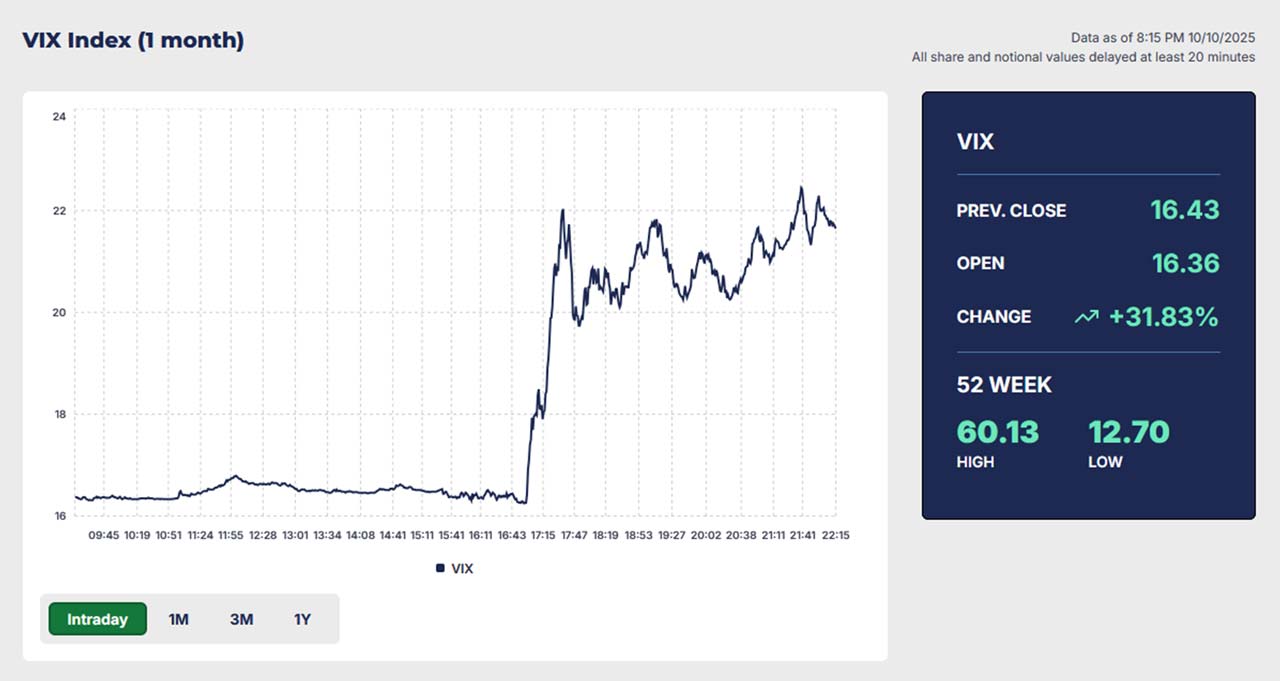Click the 09:45 time axis label
The width and height of the screenshot is (1280, 681).
point(104,535)
